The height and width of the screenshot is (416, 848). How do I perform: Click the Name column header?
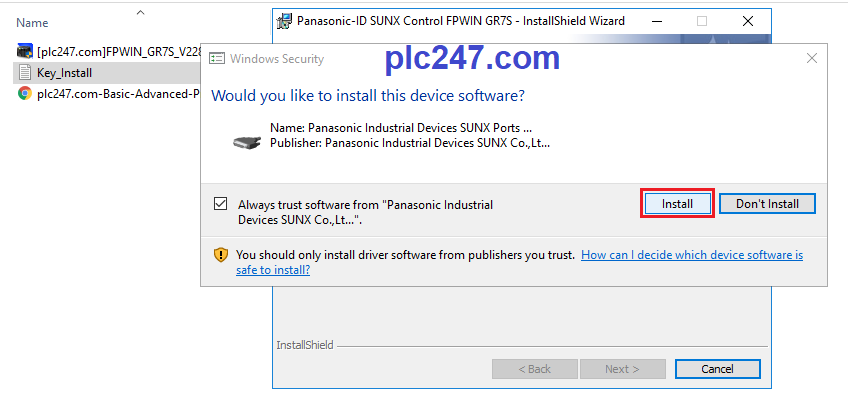click(32, 23)
